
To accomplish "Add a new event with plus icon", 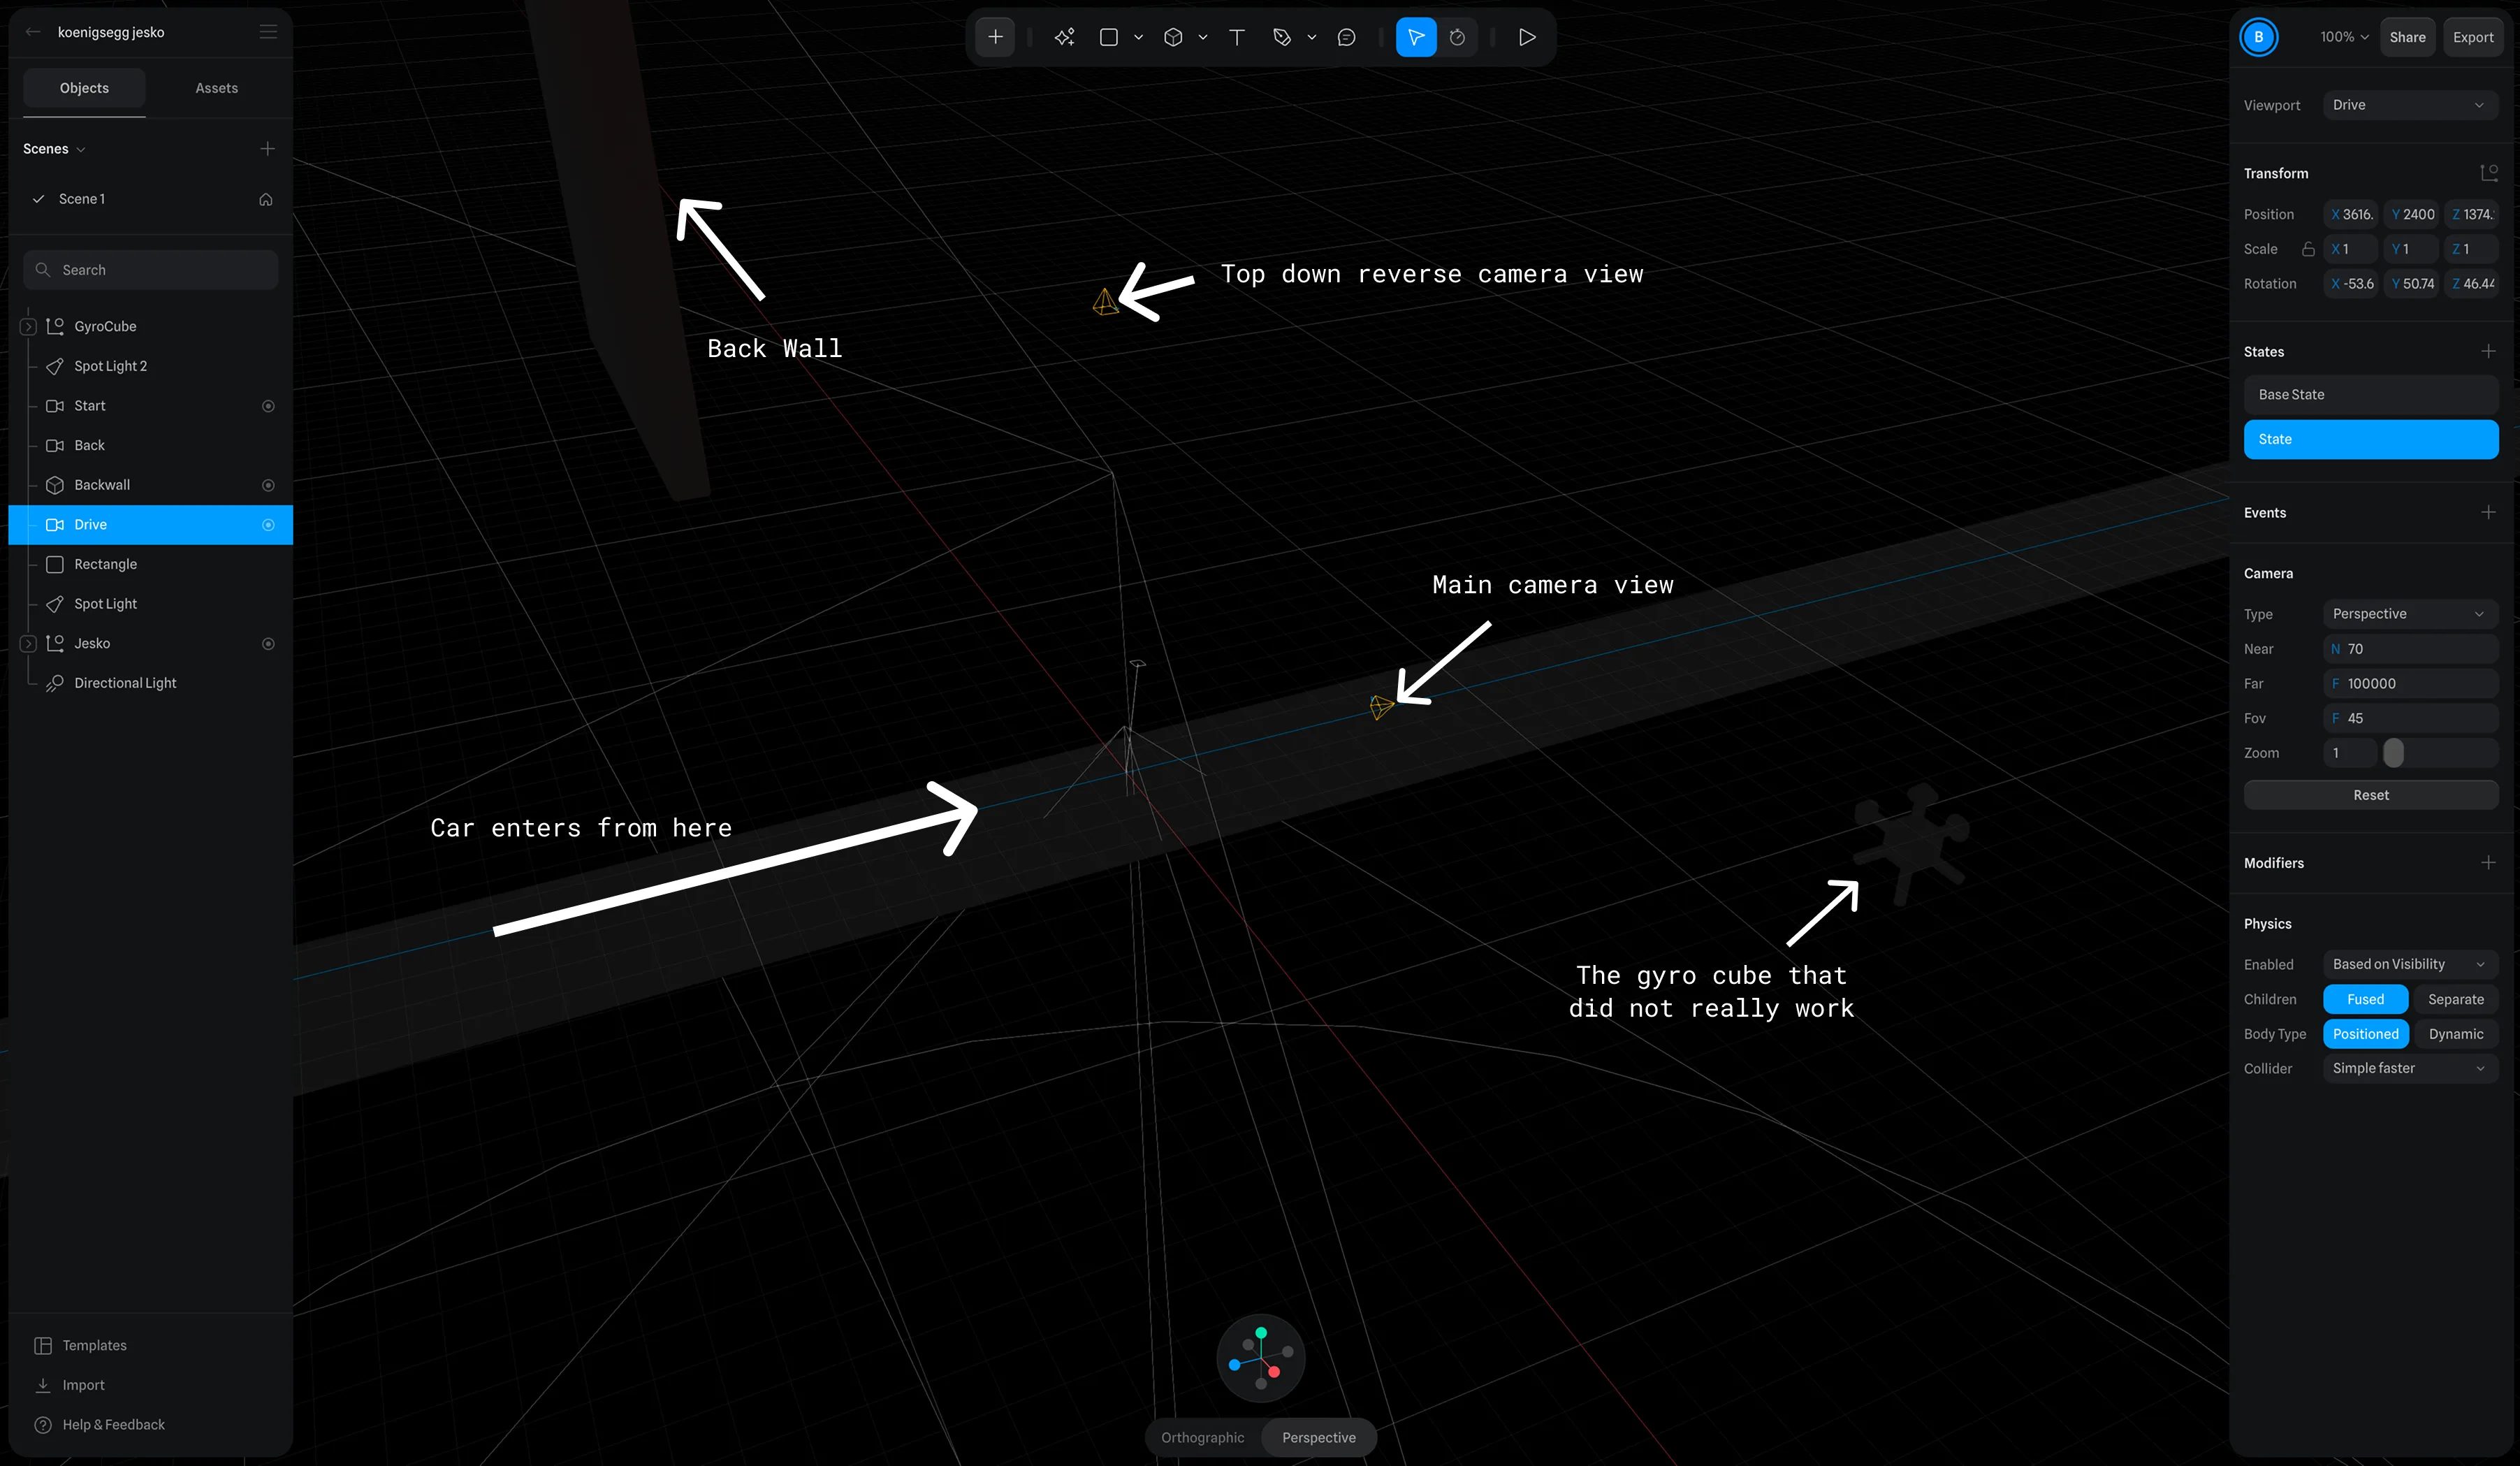I will tap(2488, 512).
